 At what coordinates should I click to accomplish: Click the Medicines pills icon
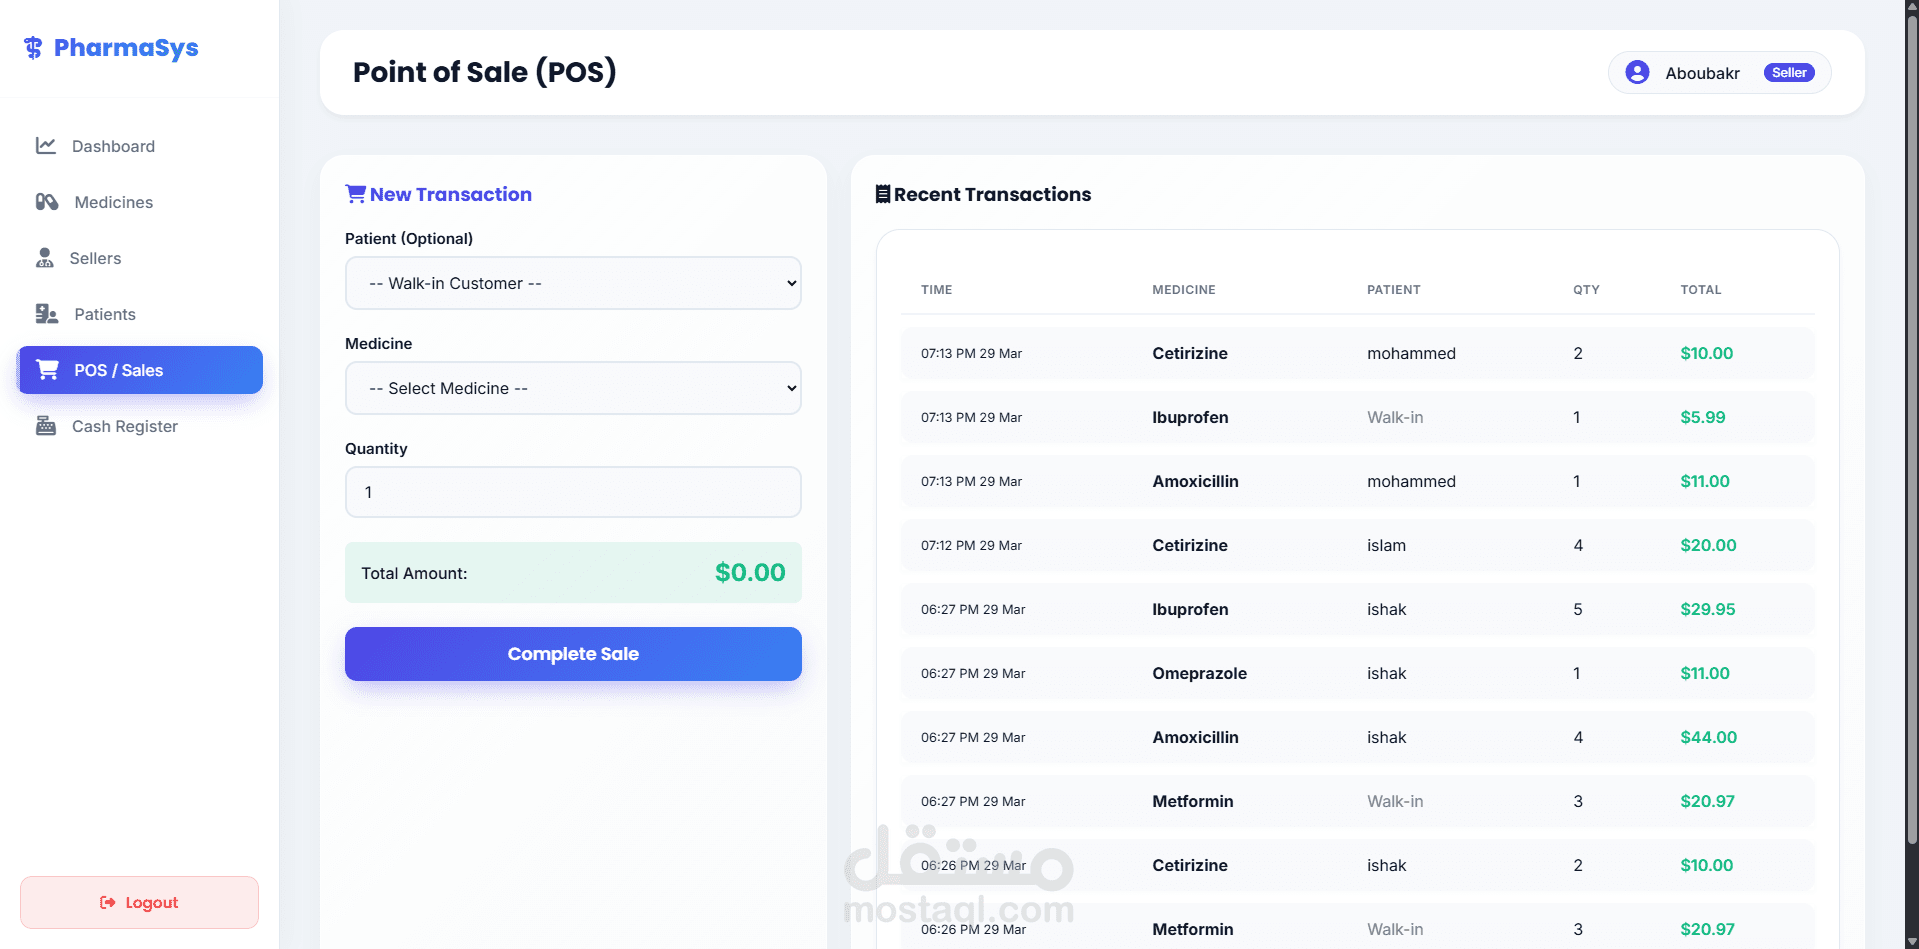pos(47,202)
